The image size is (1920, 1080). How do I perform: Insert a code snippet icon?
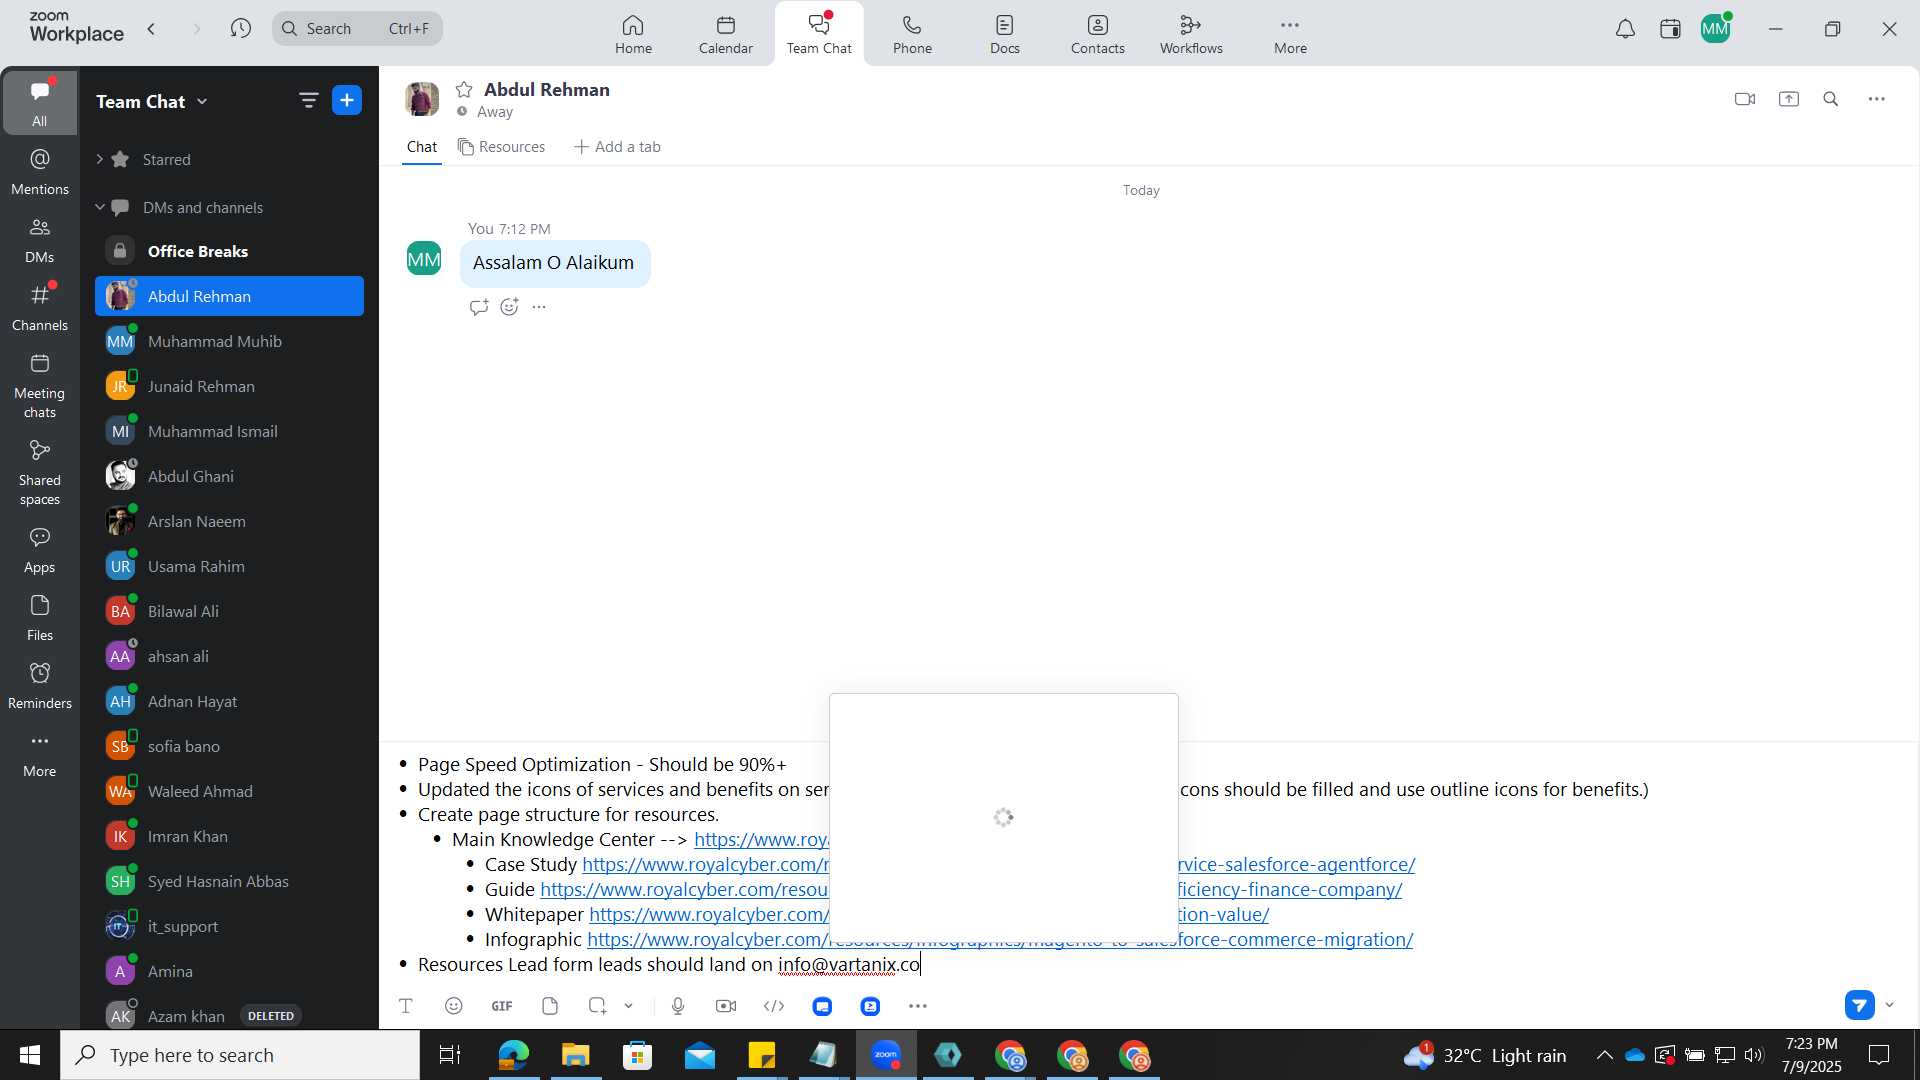[x=774, y=1006]
